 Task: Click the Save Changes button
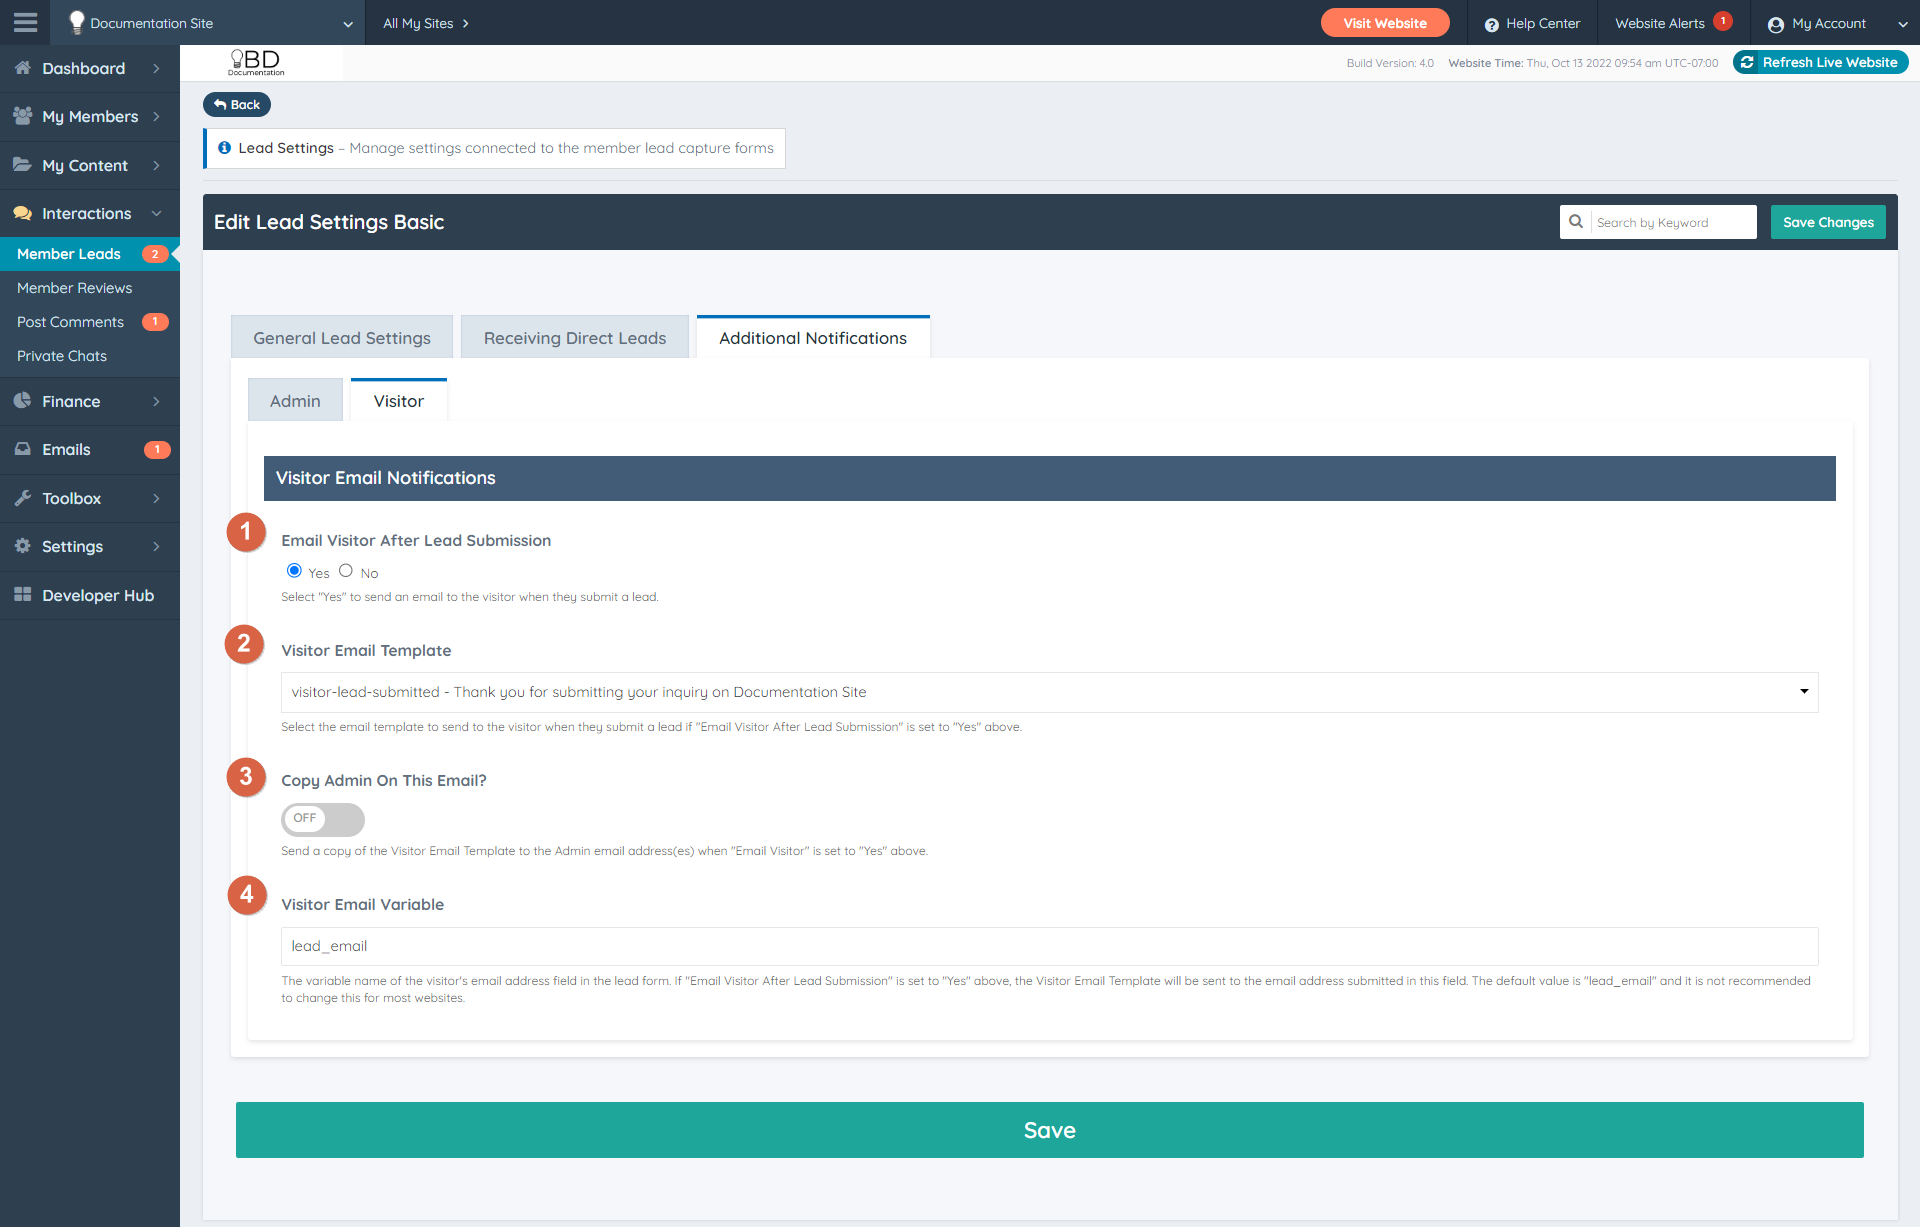1827,222
